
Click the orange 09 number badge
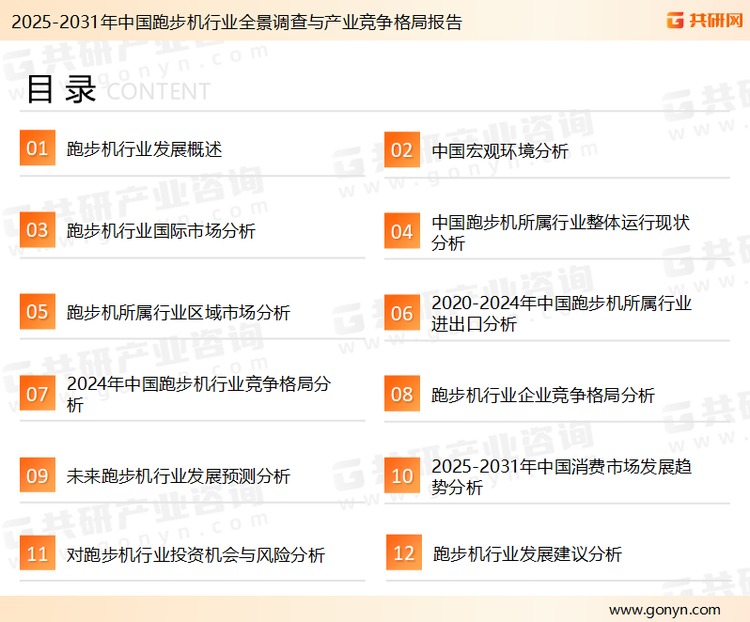click(37, 475)
